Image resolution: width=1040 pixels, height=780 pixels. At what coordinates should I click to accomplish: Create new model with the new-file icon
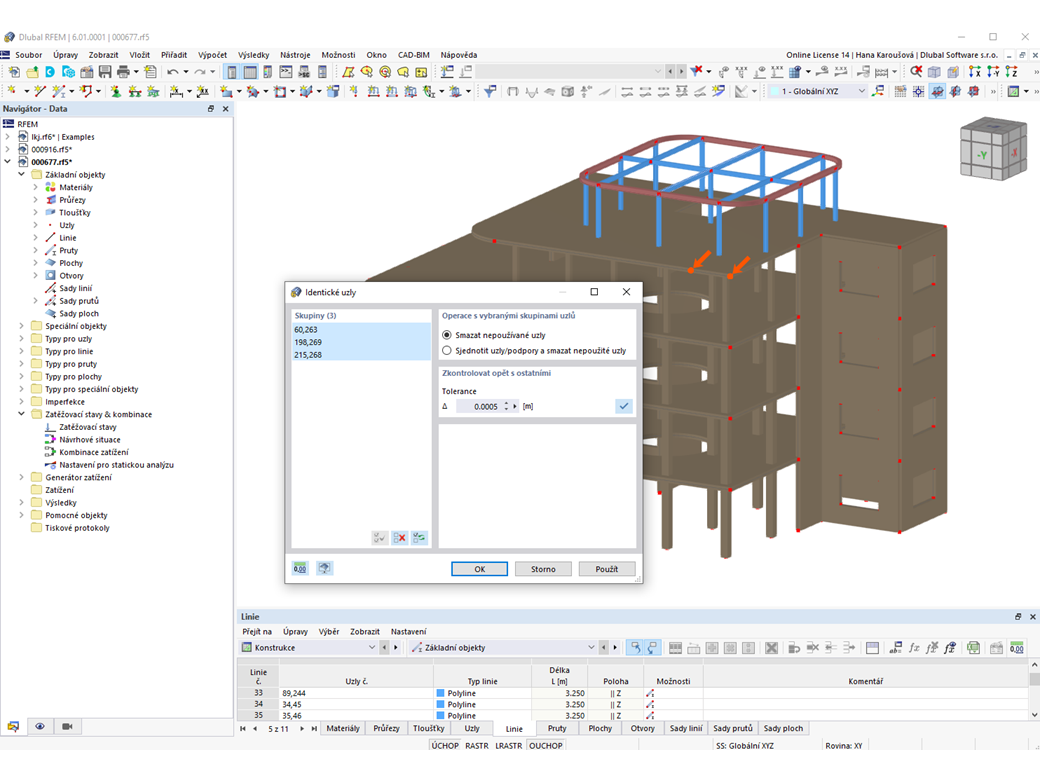(14, 72)
